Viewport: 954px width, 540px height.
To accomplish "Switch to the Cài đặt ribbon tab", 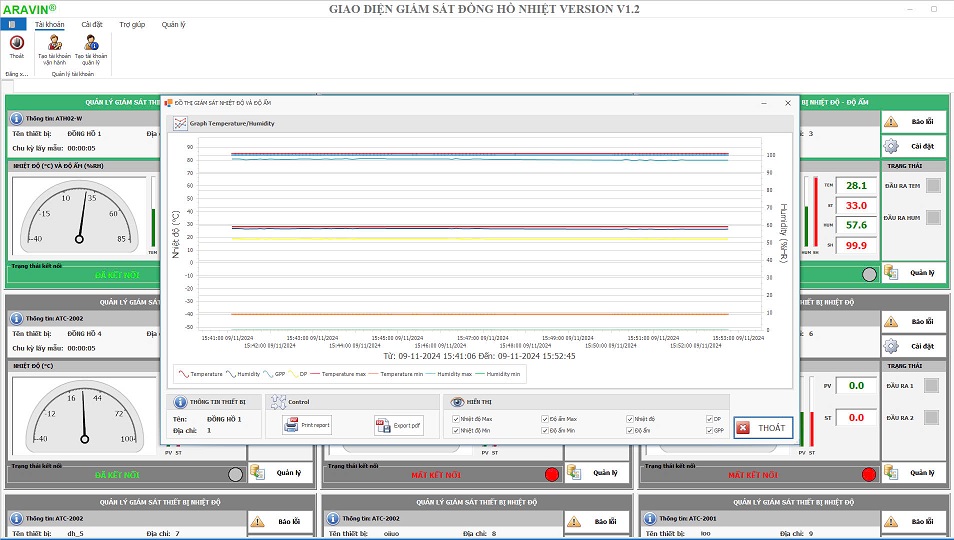I will (x=92, y=24).
